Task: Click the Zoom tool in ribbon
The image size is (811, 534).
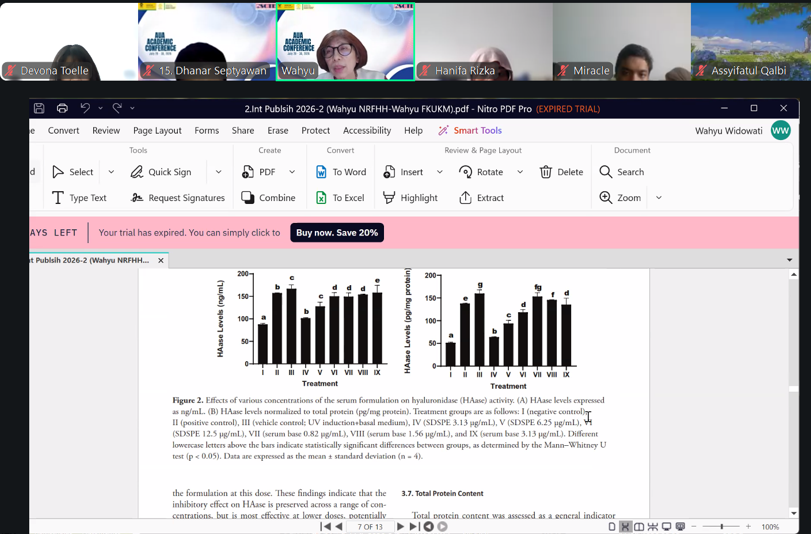Action: (620, 198)
